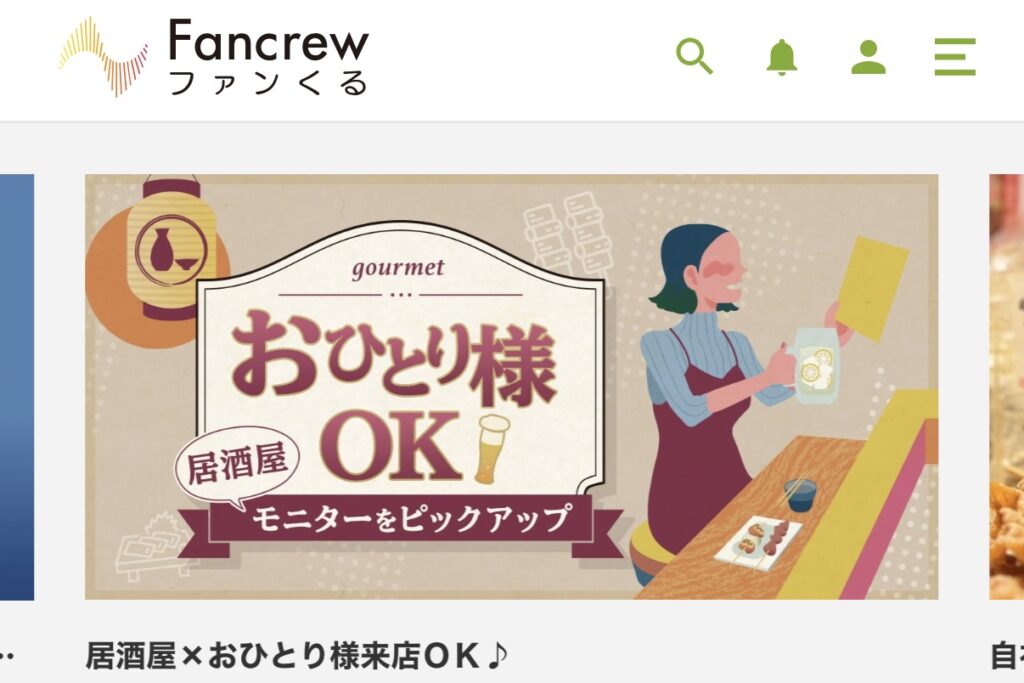Click the partially visible caption at right edge
The image size is (1024, 683).
[1007, 656]
